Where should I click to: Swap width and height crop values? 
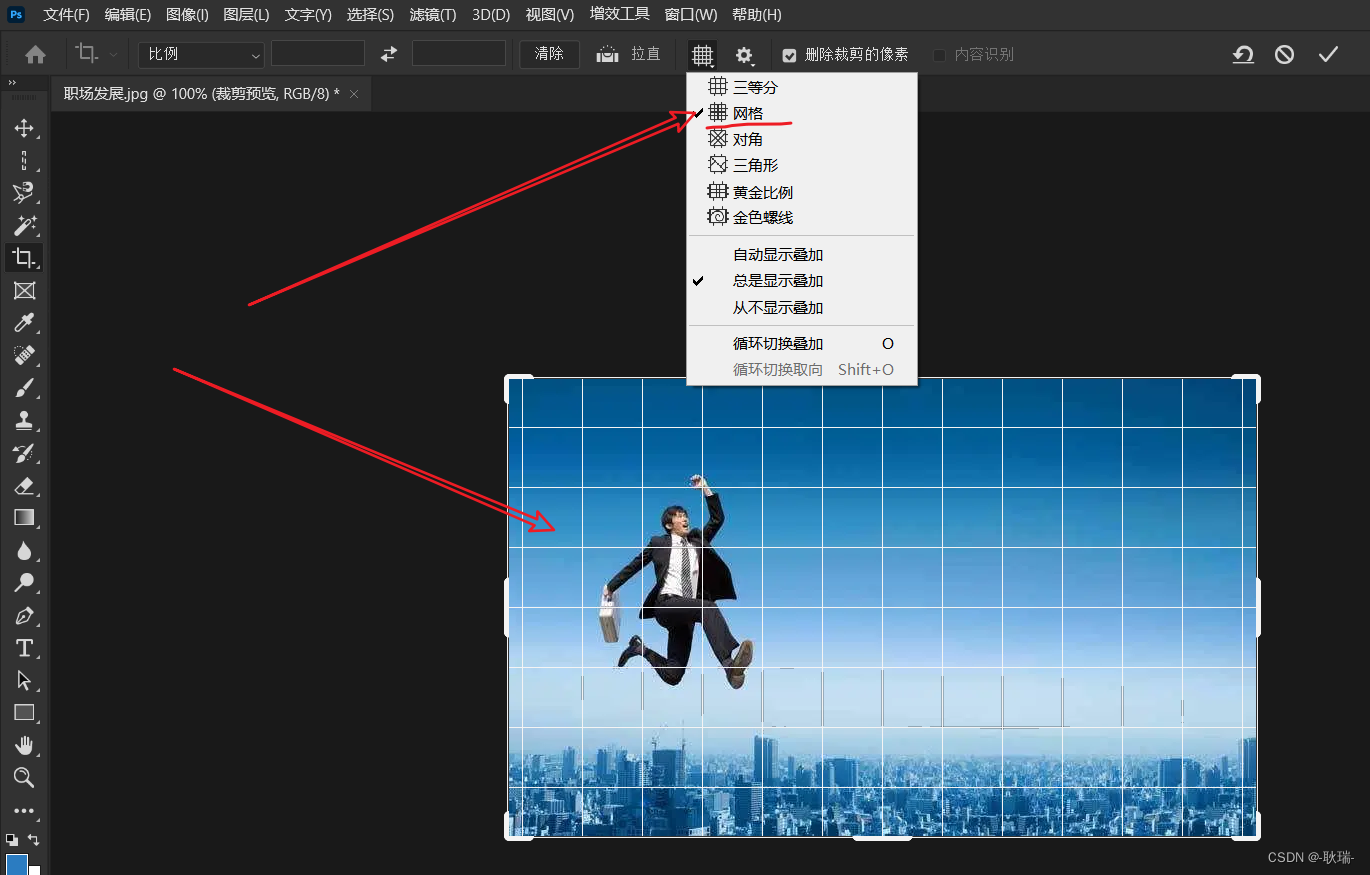389,54
